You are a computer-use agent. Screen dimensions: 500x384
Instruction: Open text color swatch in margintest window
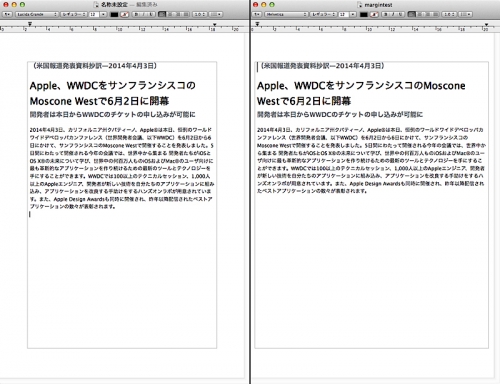click(x=364, y=15)
